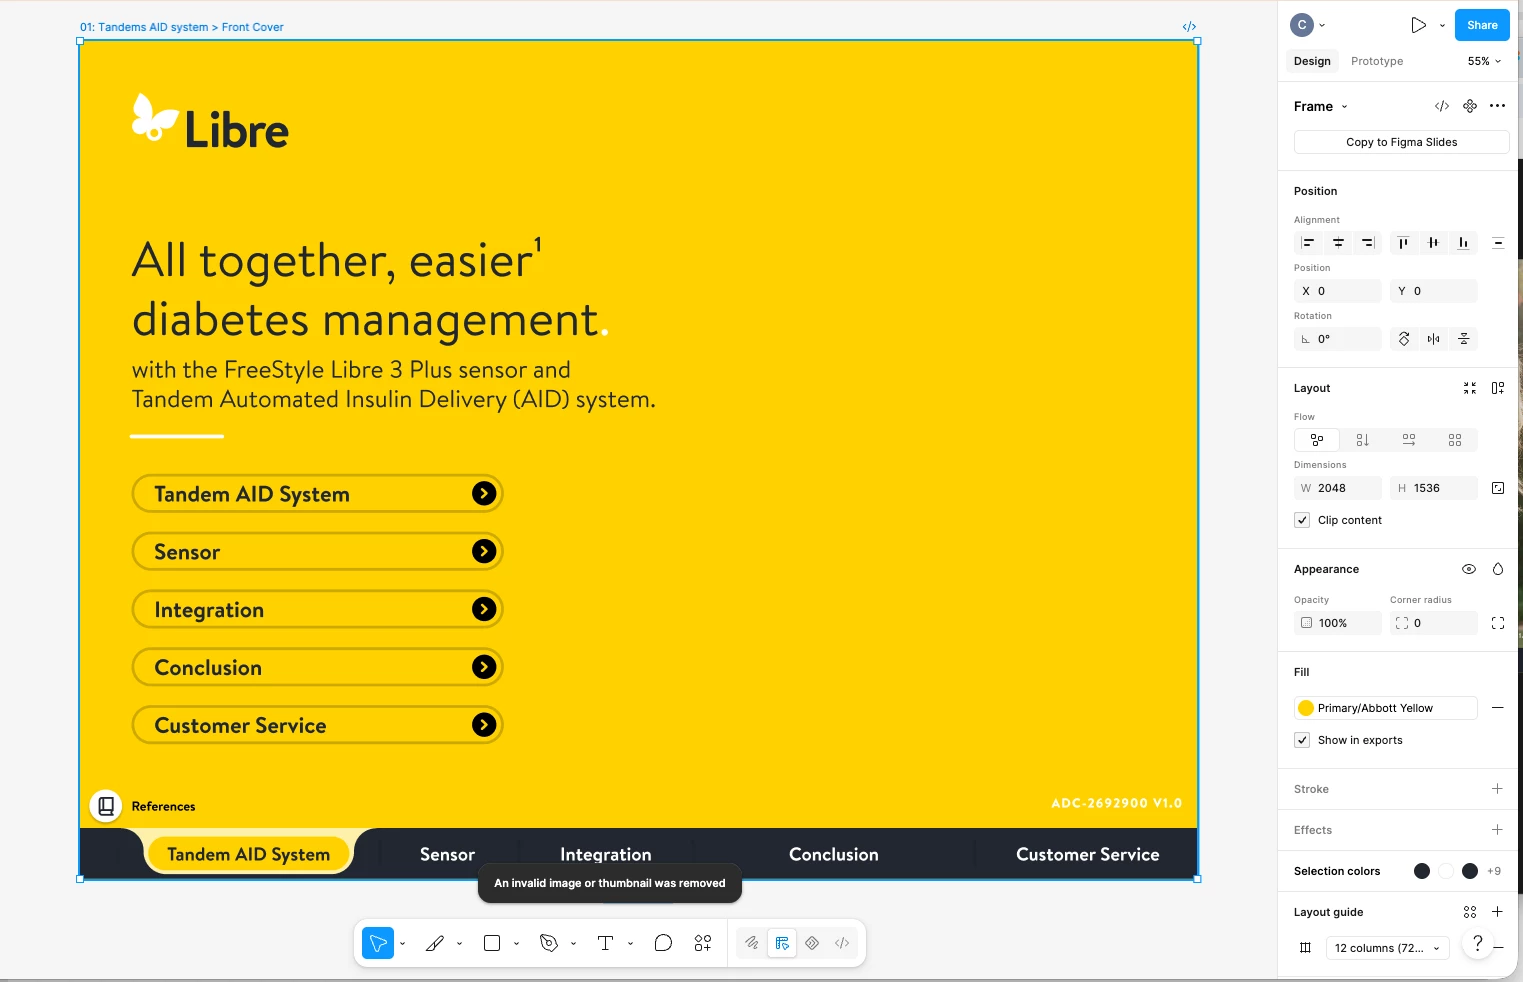
Task: Switch to the Prototype tab
Action: point(1377,61)
